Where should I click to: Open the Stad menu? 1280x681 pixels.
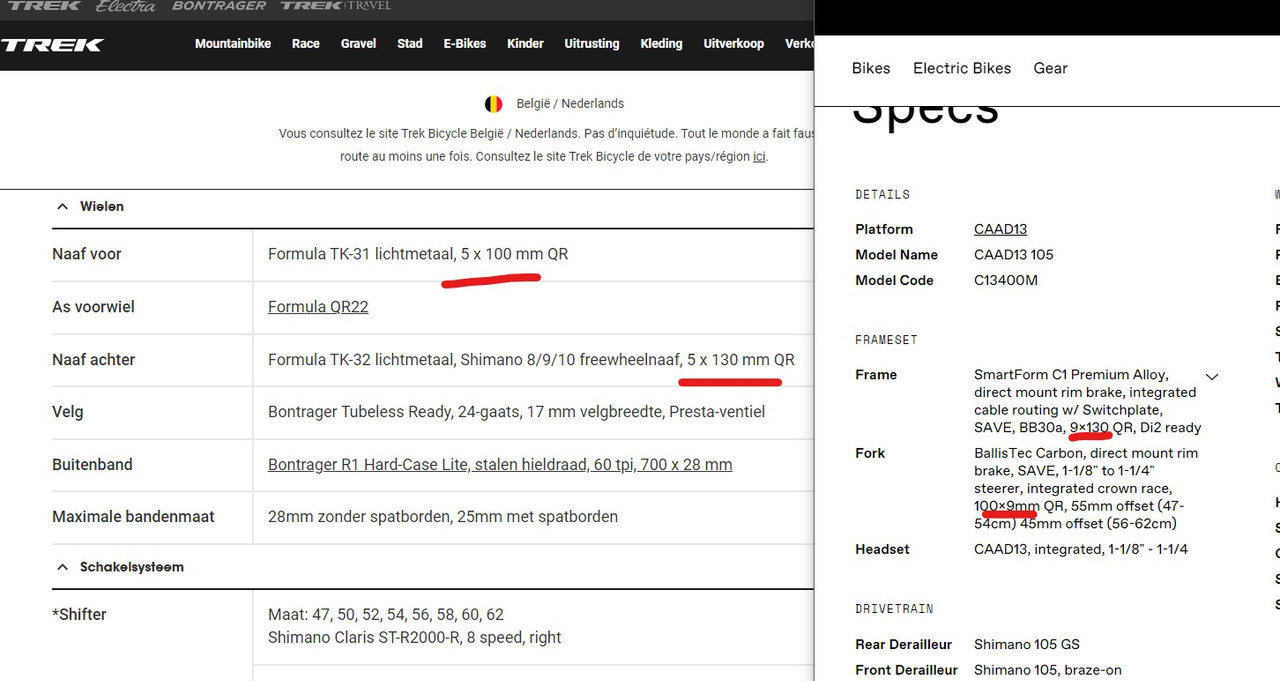tap(410, 44)
